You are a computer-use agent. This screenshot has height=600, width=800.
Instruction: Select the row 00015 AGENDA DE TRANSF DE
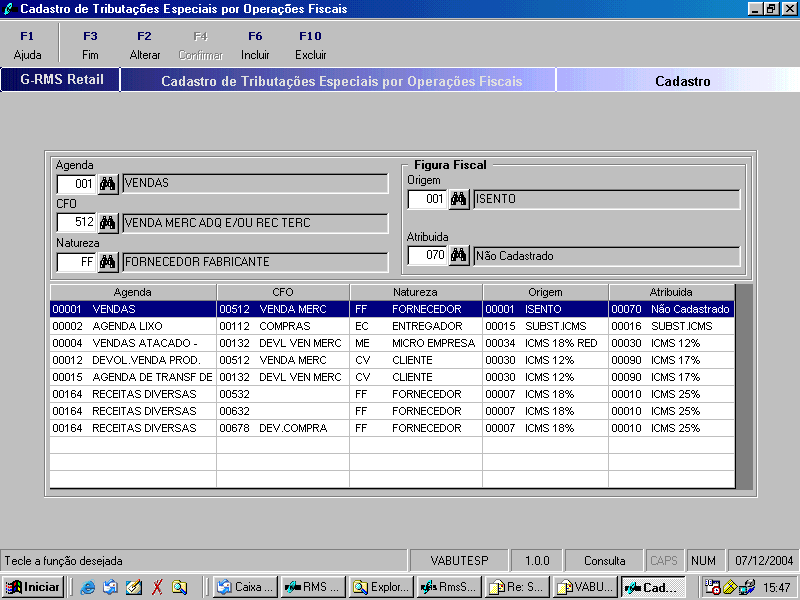click(x=392, y=377)
